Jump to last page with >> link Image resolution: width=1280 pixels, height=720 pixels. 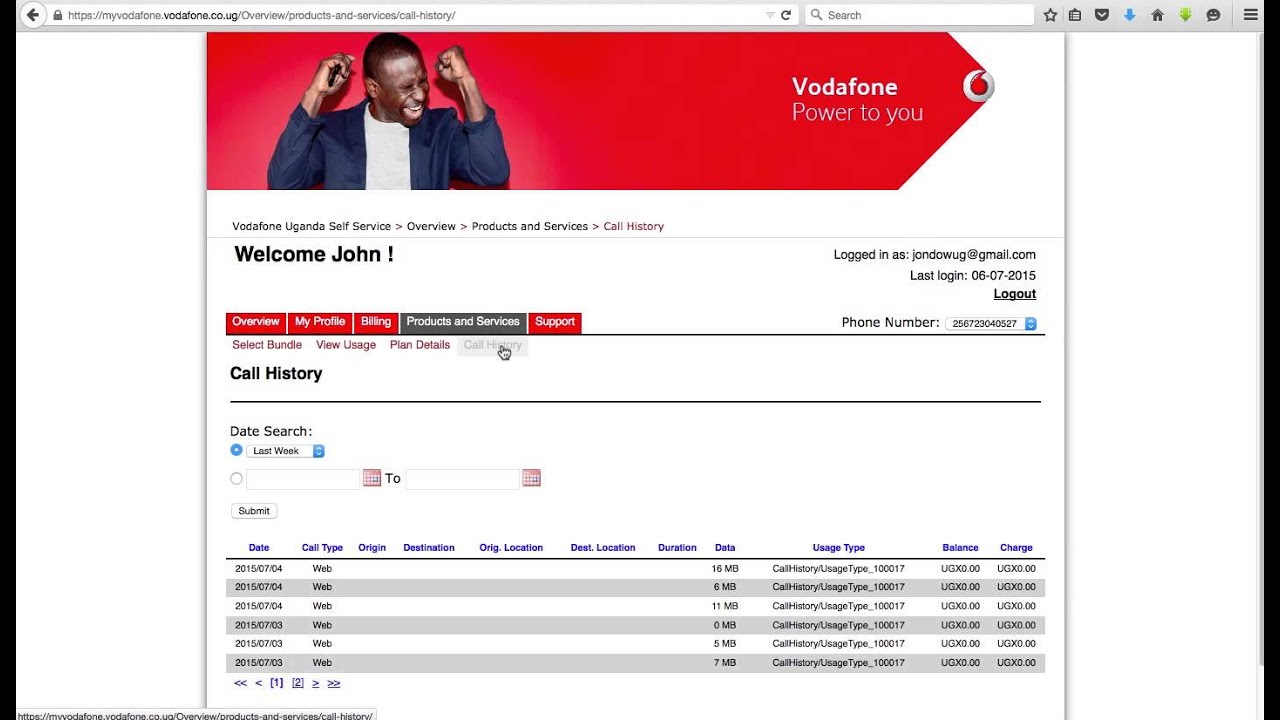click(334, 683)
